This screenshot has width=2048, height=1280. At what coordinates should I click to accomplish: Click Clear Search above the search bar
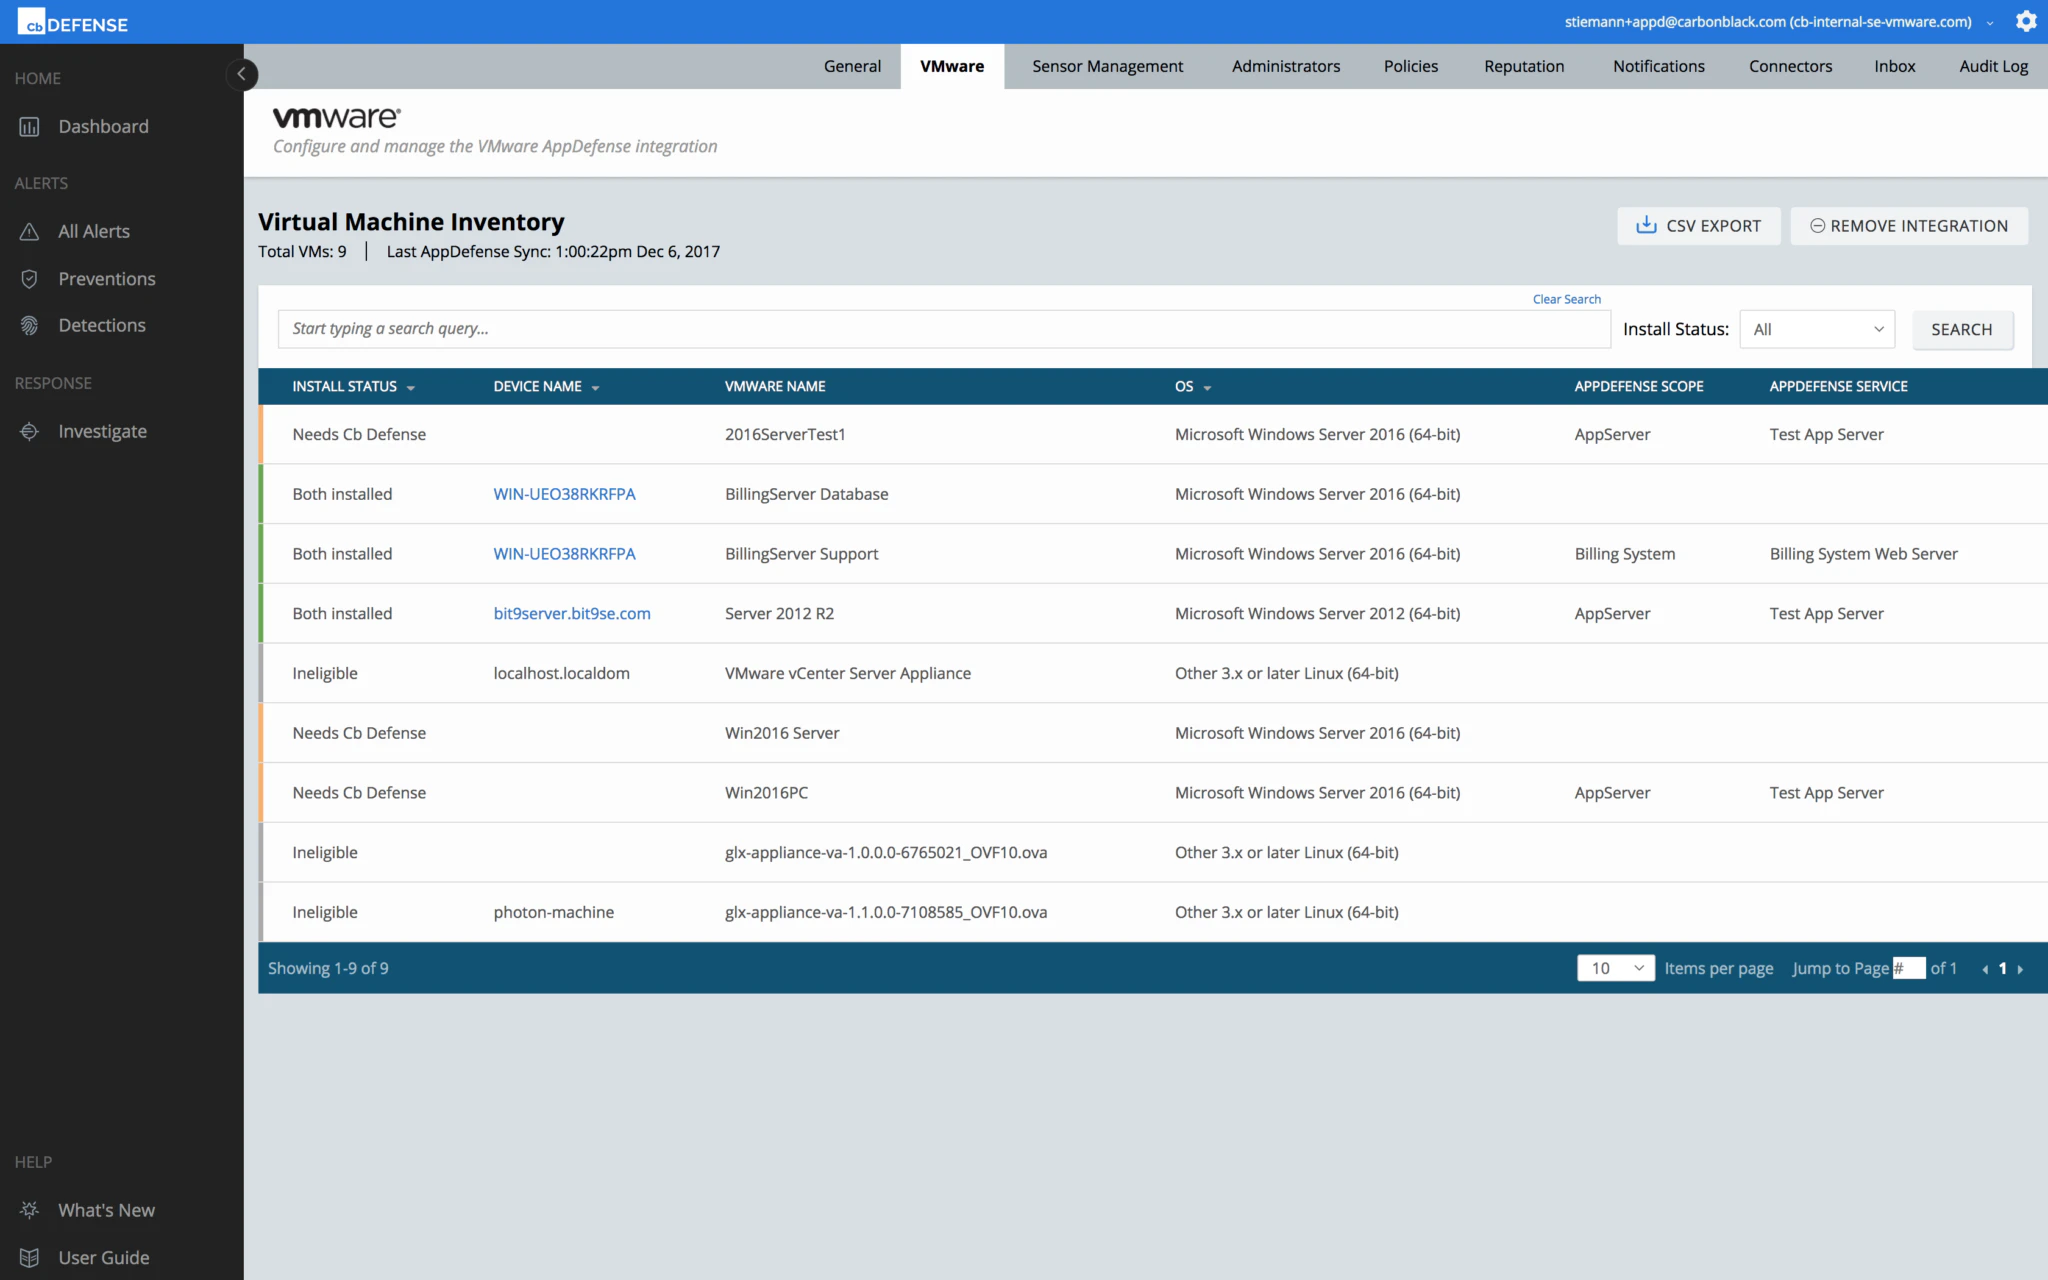[x=1566, y=298]
